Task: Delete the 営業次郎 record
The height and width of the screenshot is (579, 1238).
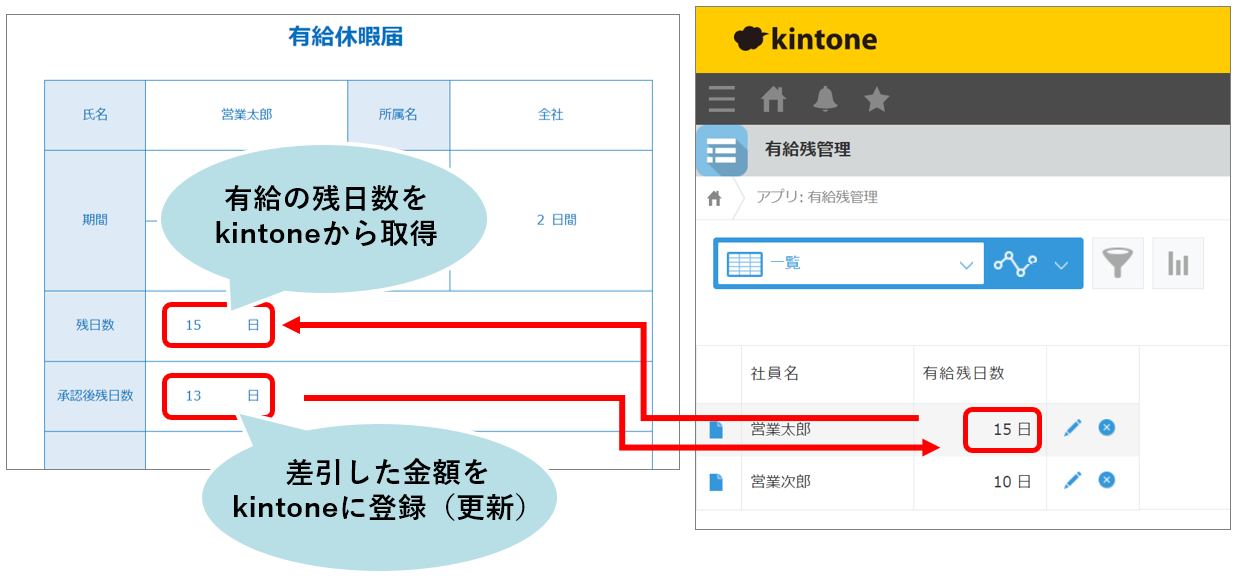Action: click(1106, 479)
